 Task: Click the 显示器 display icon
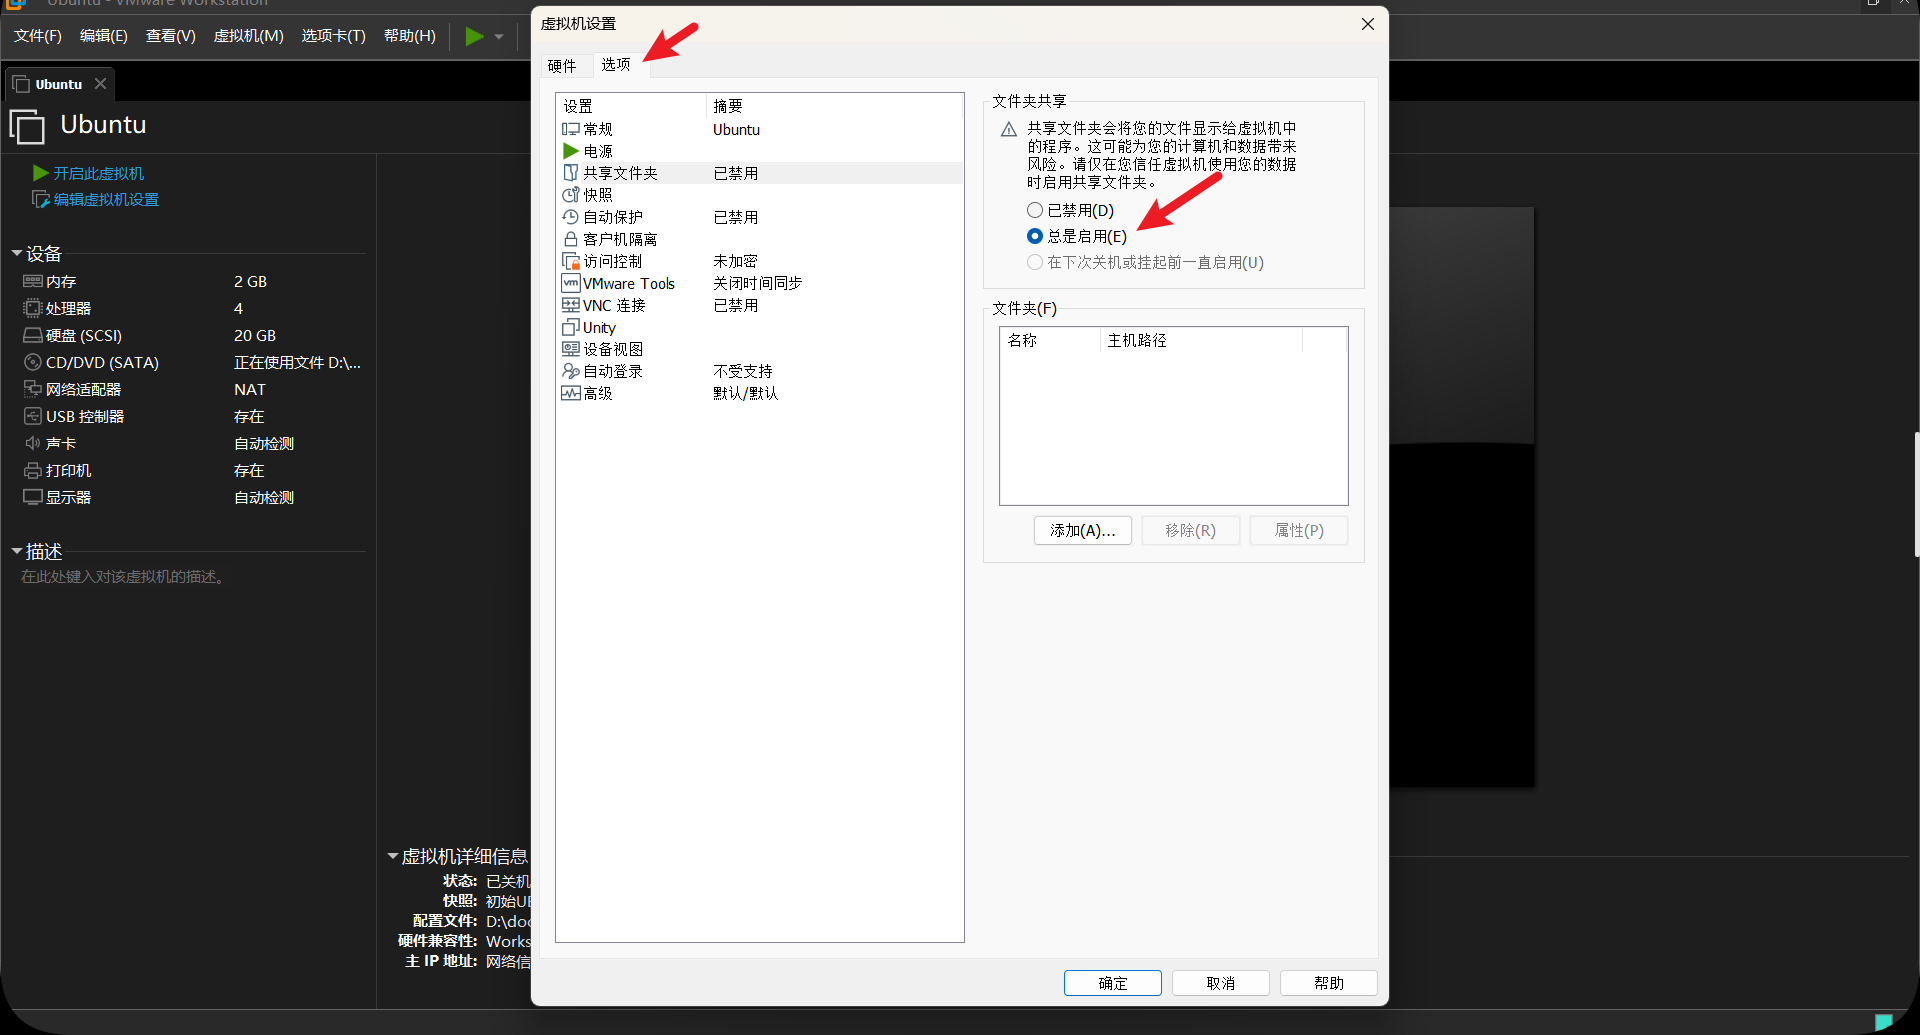[33, 497]
